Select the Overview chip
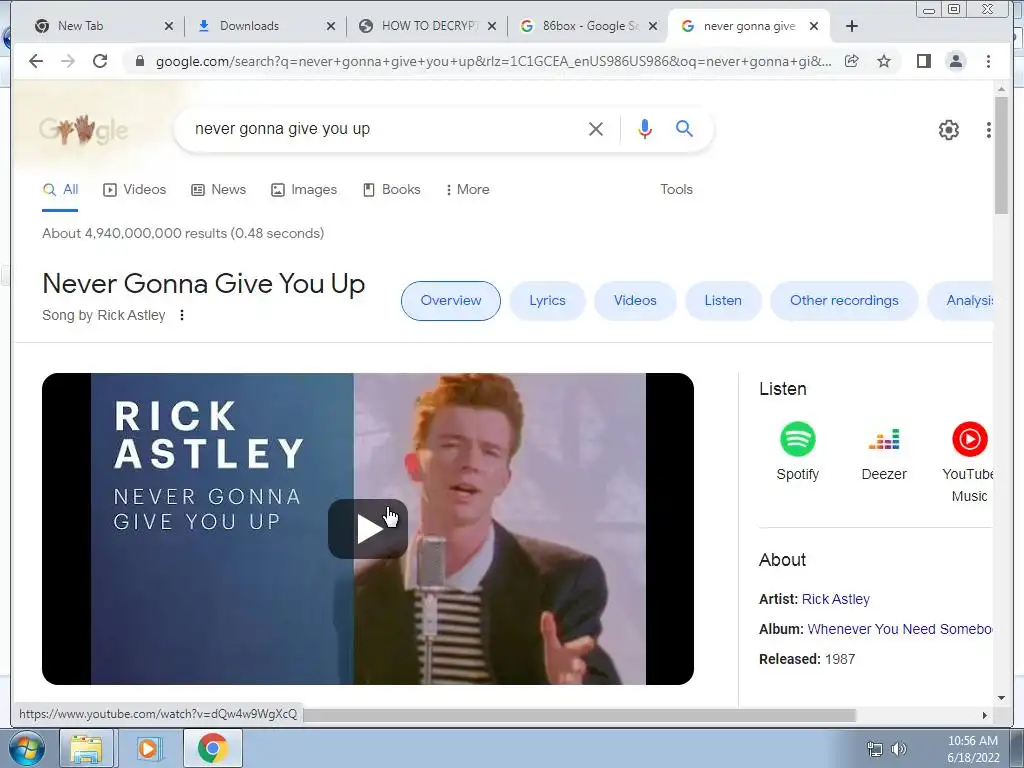This screenshot has width=1024, height=768. pyautogui.click(x=451, y=300)
